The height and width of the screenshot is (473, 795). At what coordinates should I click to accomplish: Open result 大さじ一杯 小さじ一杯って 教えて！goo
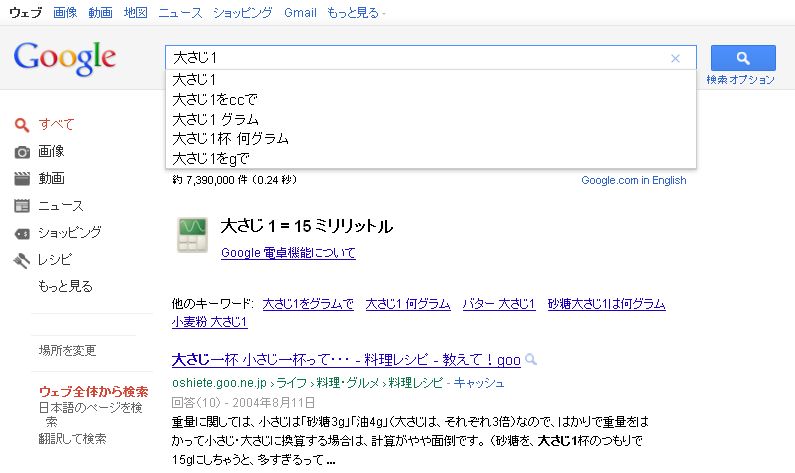click(x=346, y=360)
